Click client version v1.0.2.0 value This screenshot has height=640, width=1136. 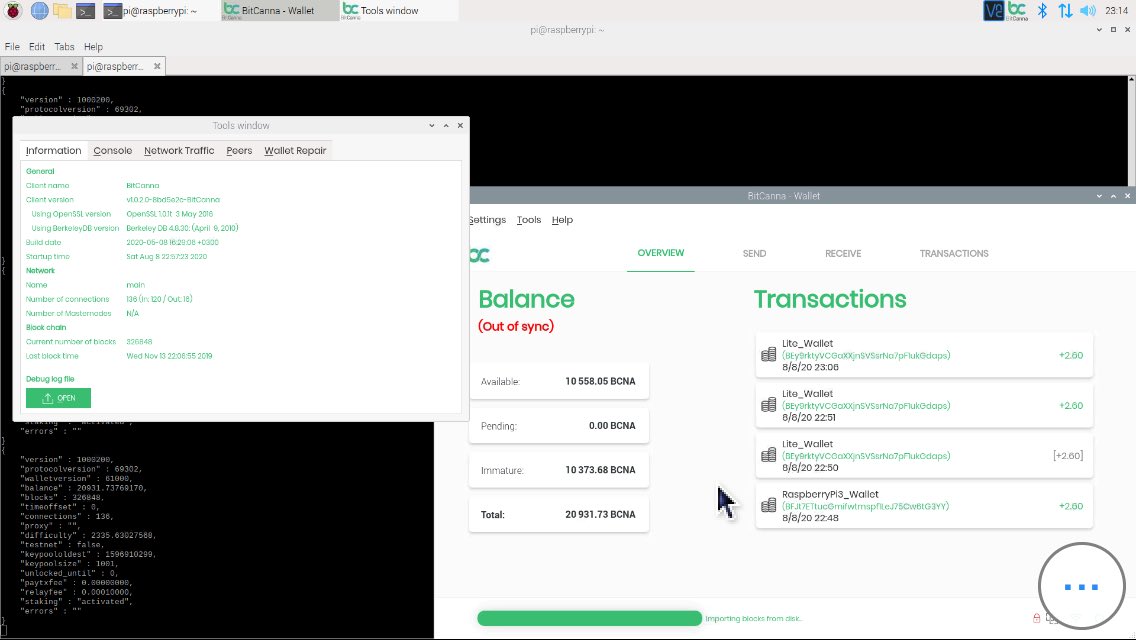point(173,200)
